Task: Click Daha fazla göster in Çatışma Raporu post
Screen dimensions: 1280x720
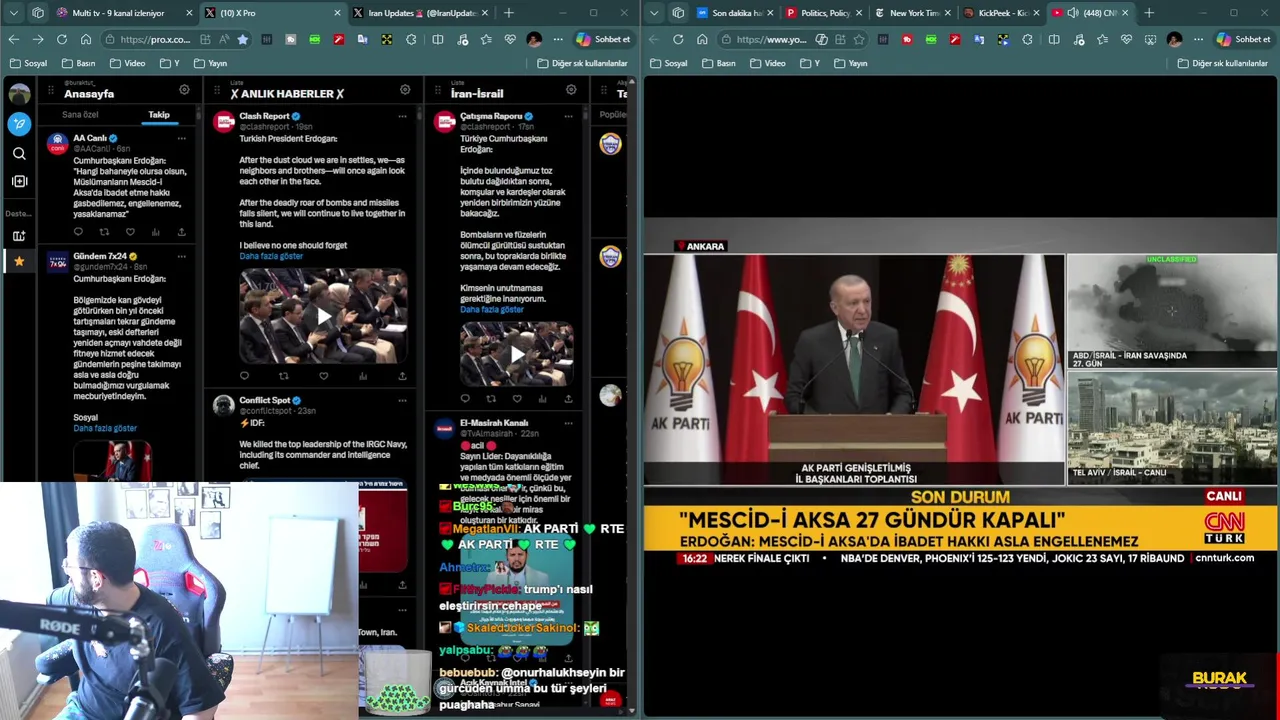Action: coord(492,309)
